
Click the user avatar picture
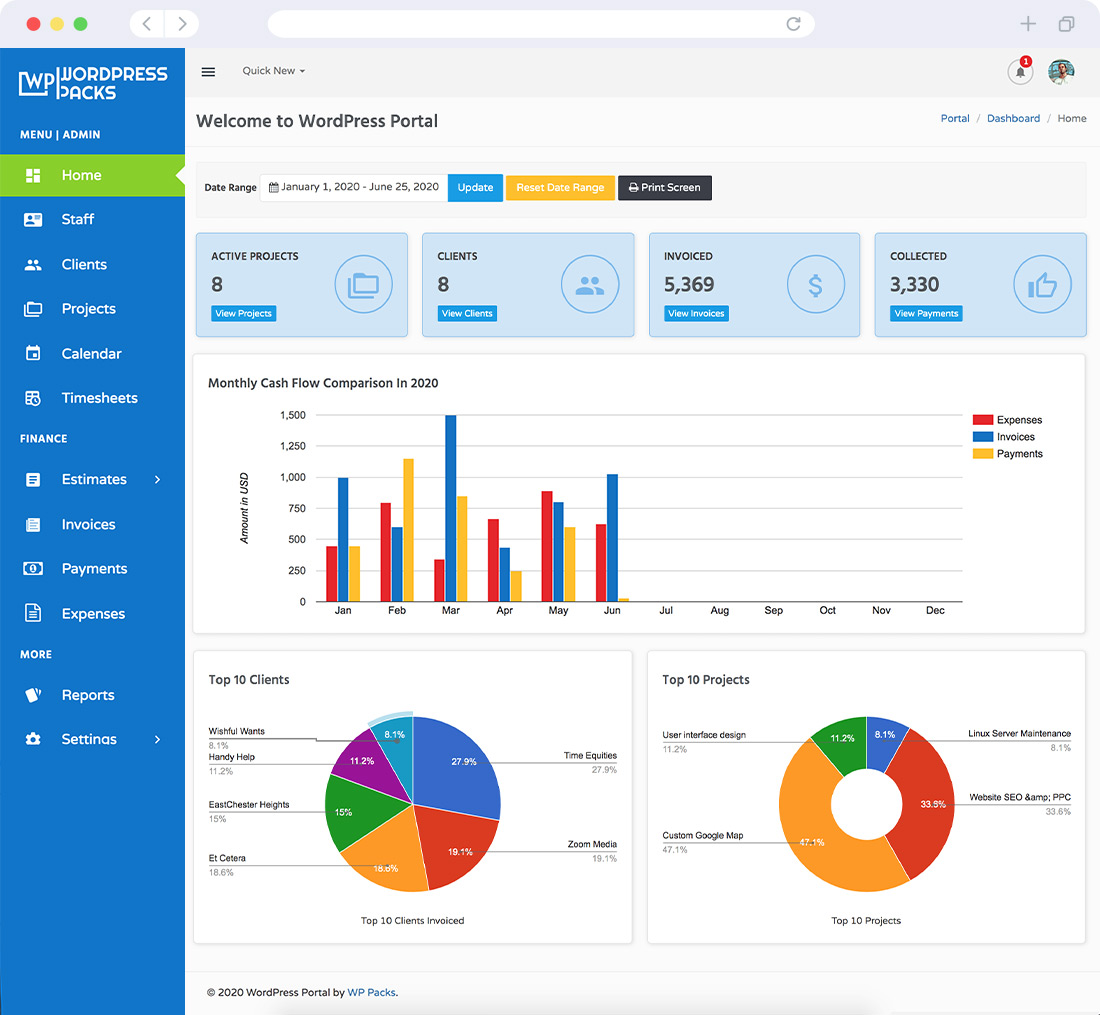(1061, 72)
